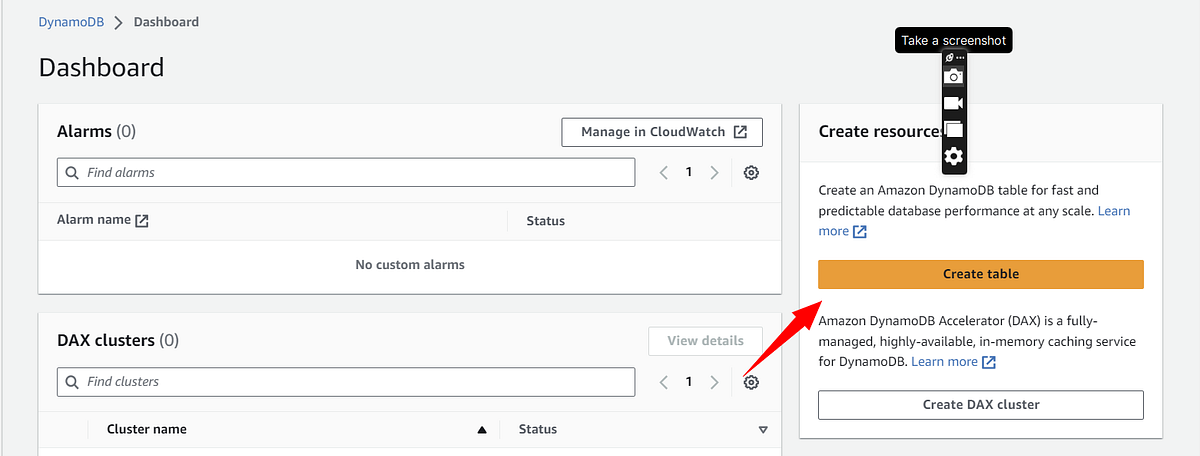
Task: Go to previous page of DAX clusters
Action: click(x=663, y=382)
